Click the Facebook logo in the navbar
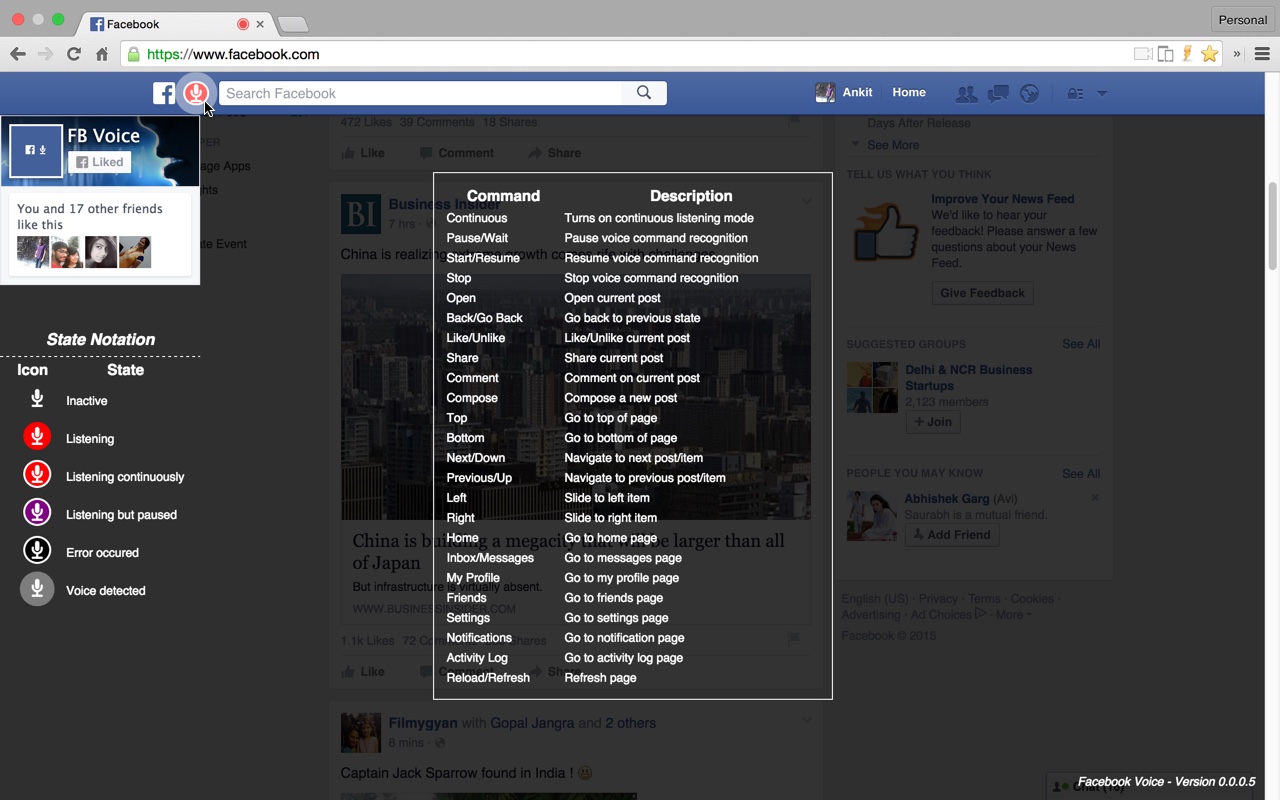The width and height of the screenshot is (1280, 800). [163, 92]
